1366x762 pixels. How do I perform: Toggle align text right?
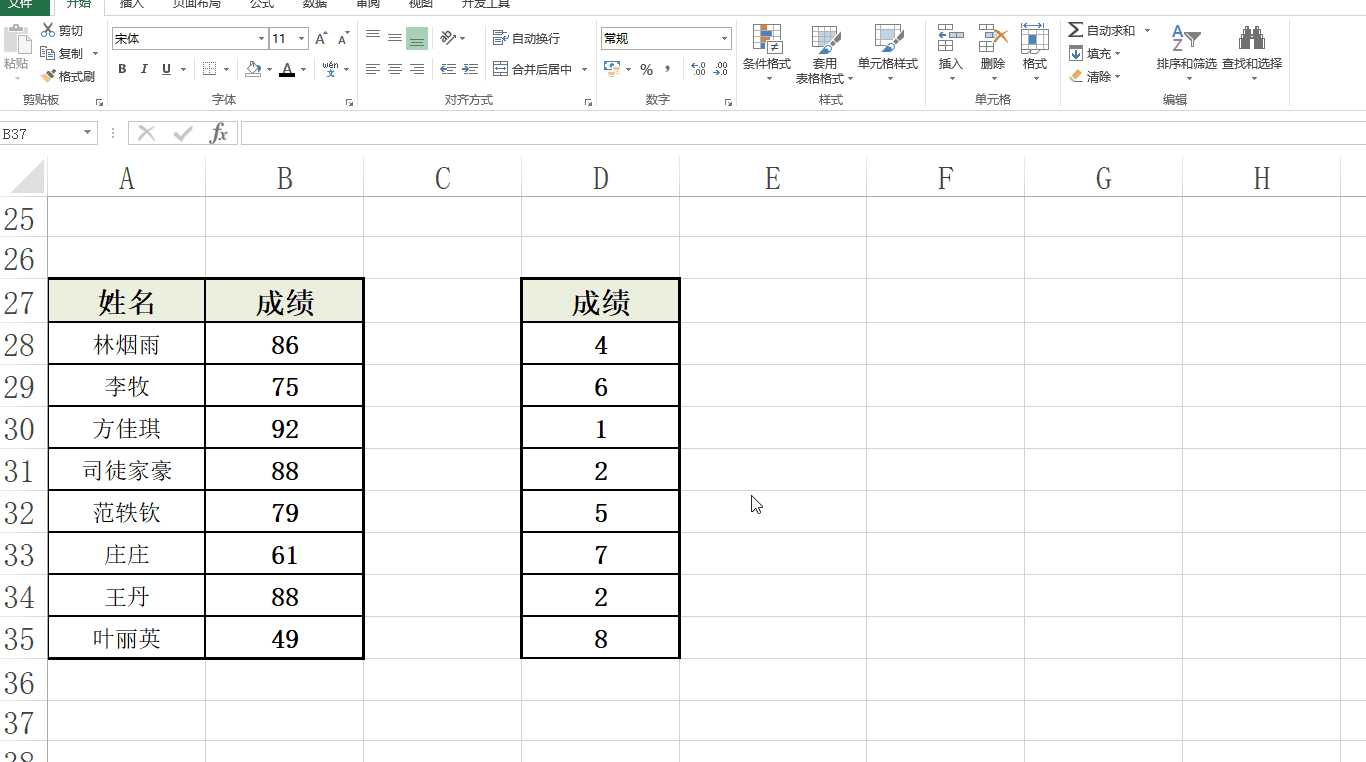click(417, 69)
